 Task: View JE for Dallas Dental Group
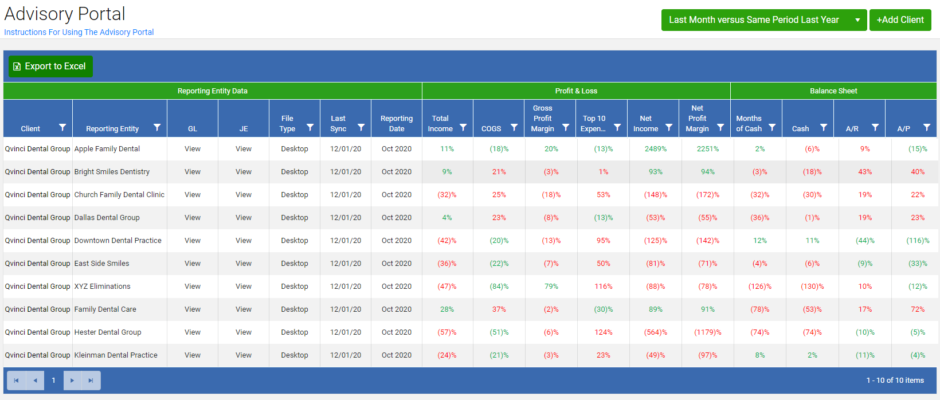pos(243,217)
